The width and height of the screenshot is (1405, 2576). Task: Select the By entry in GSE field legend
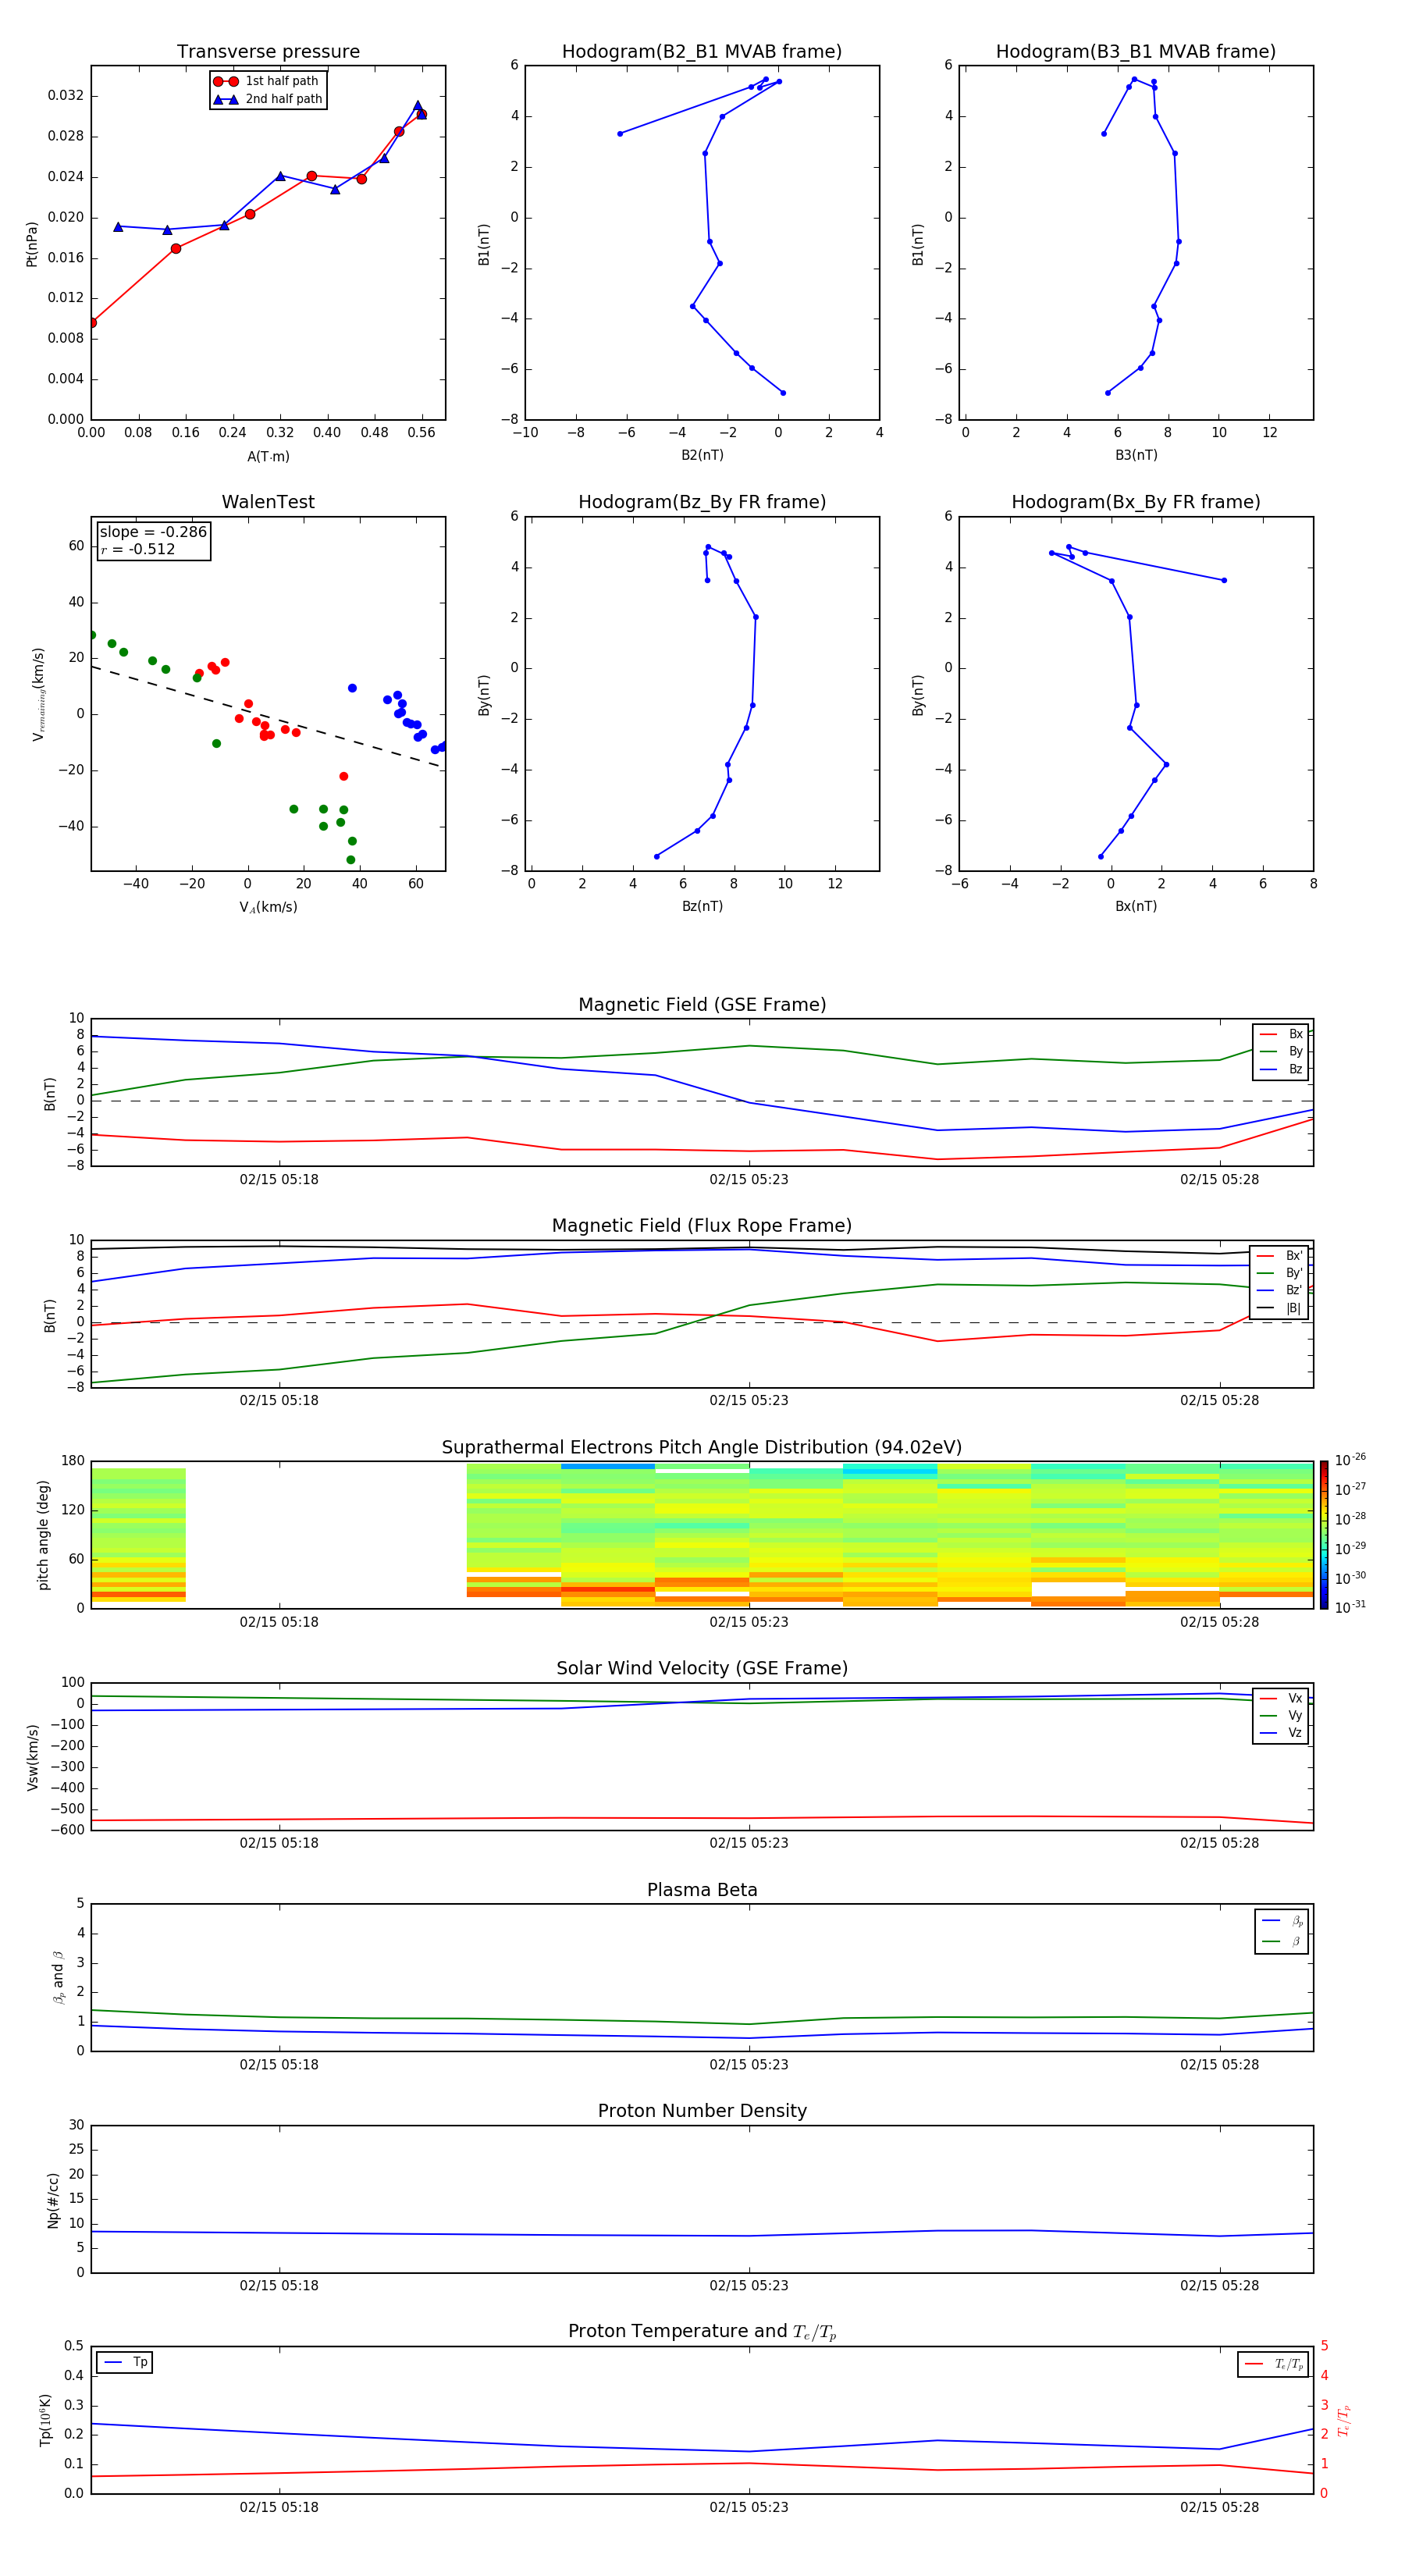coord(1281,1051)
